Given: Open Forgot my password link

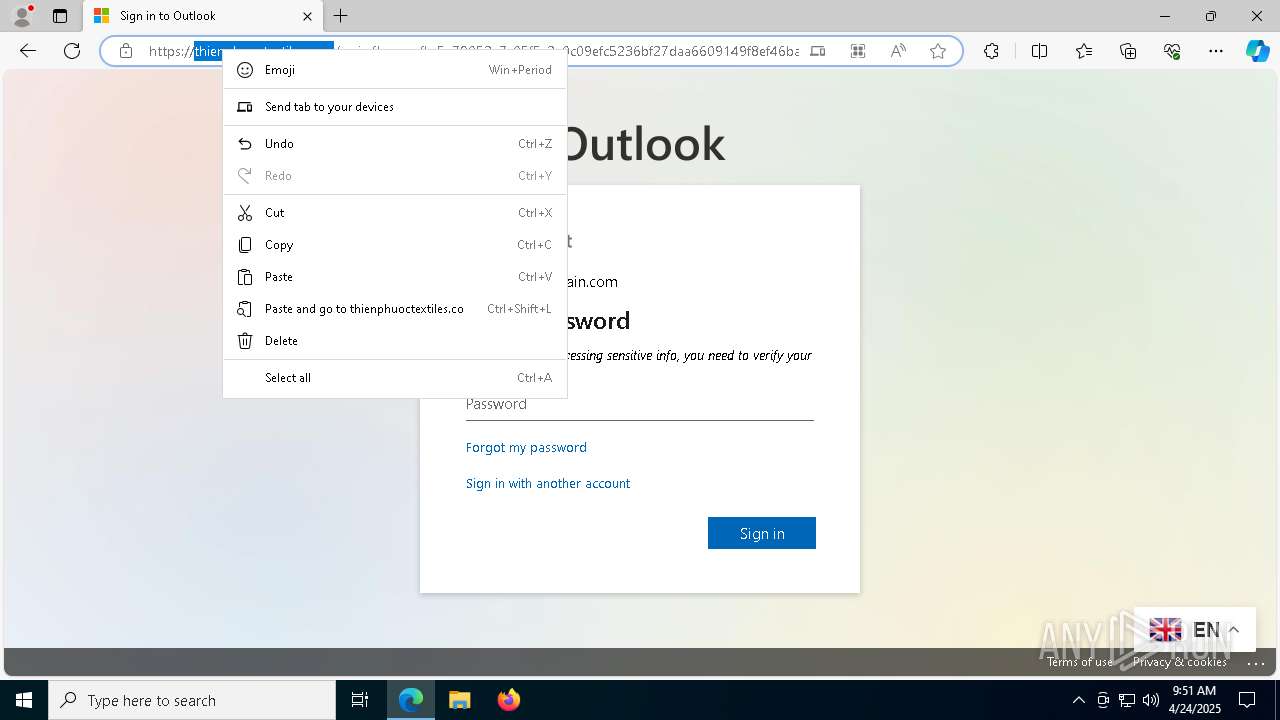Looking at the screenshot, I should point(526,447).
